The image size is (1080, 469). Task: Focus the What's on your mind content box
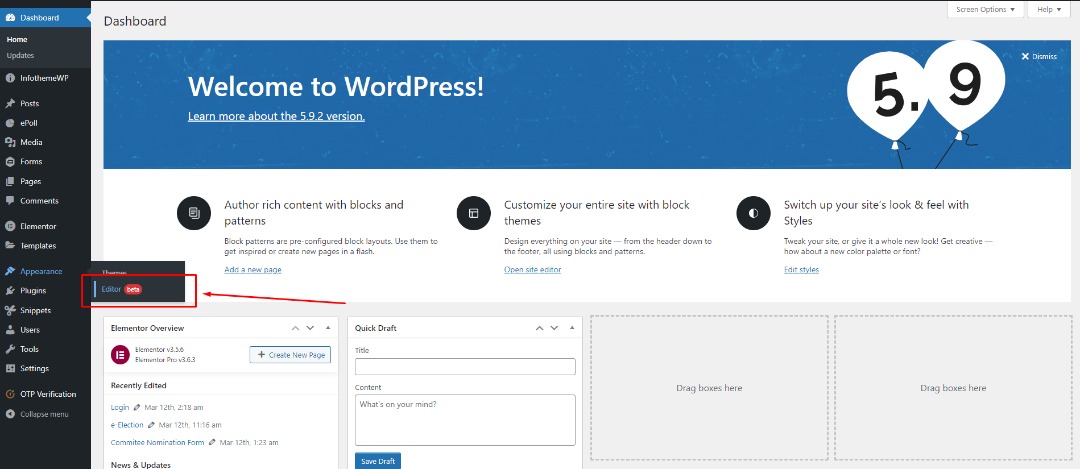[465, 419]
